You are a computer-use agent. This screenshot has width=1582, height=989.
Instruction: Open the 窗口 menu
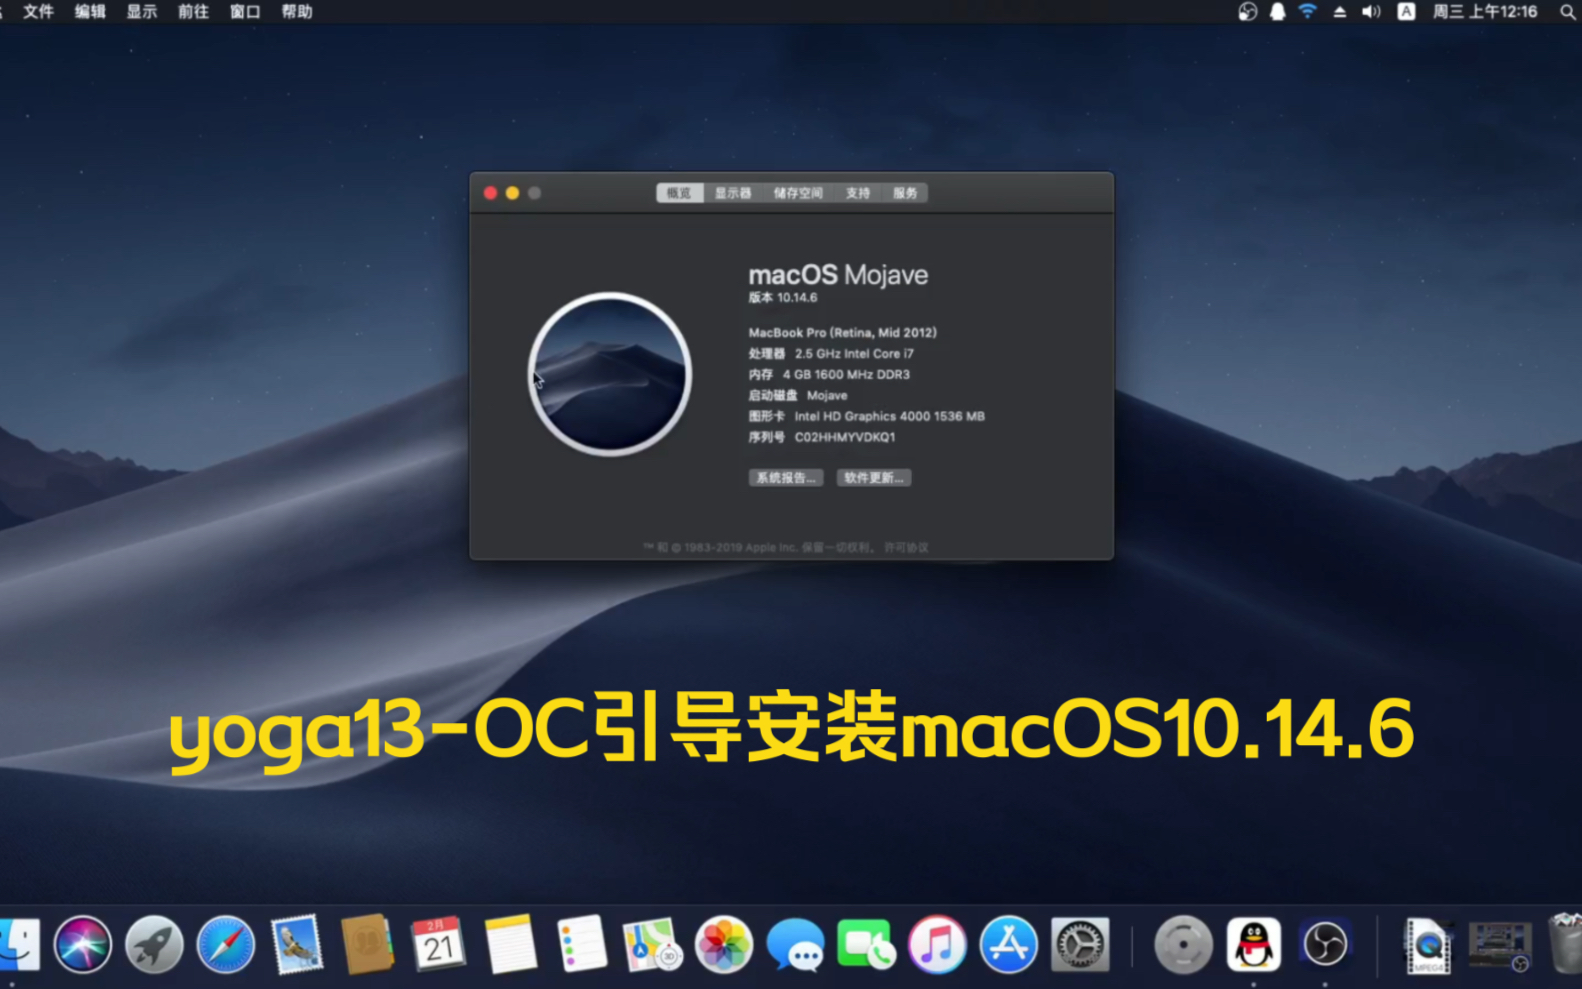pos(245,12)
